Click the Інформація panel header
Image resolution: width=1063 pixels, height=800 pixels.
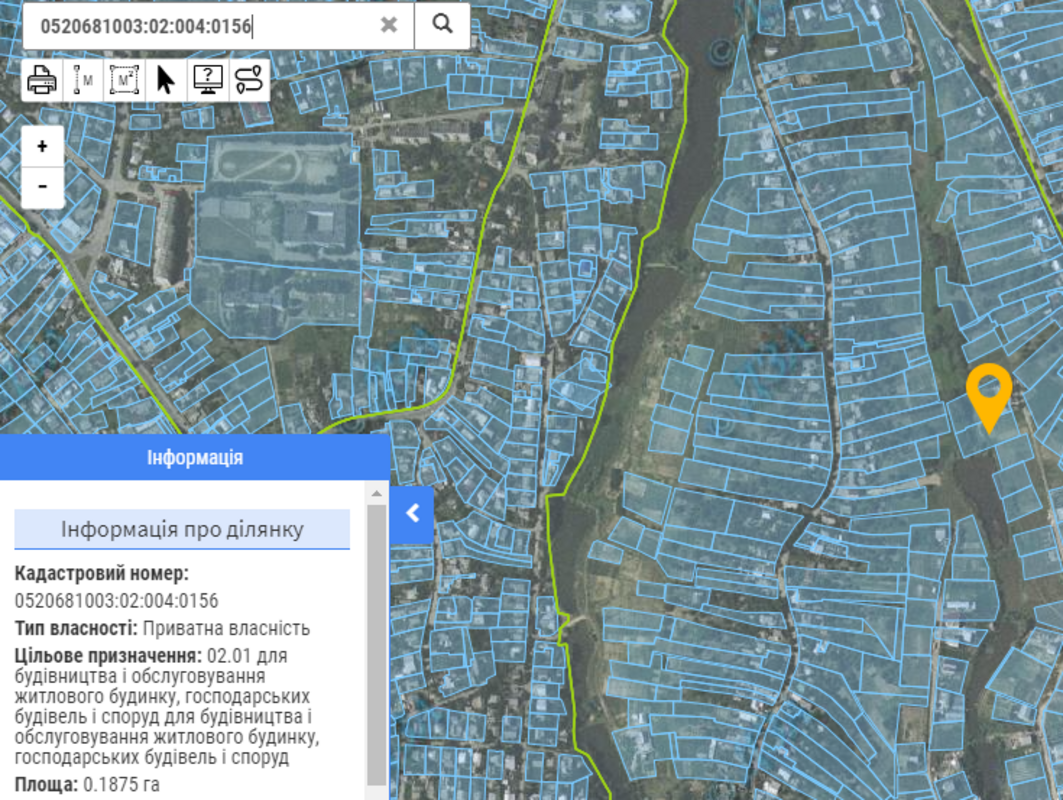coord(194,458)
